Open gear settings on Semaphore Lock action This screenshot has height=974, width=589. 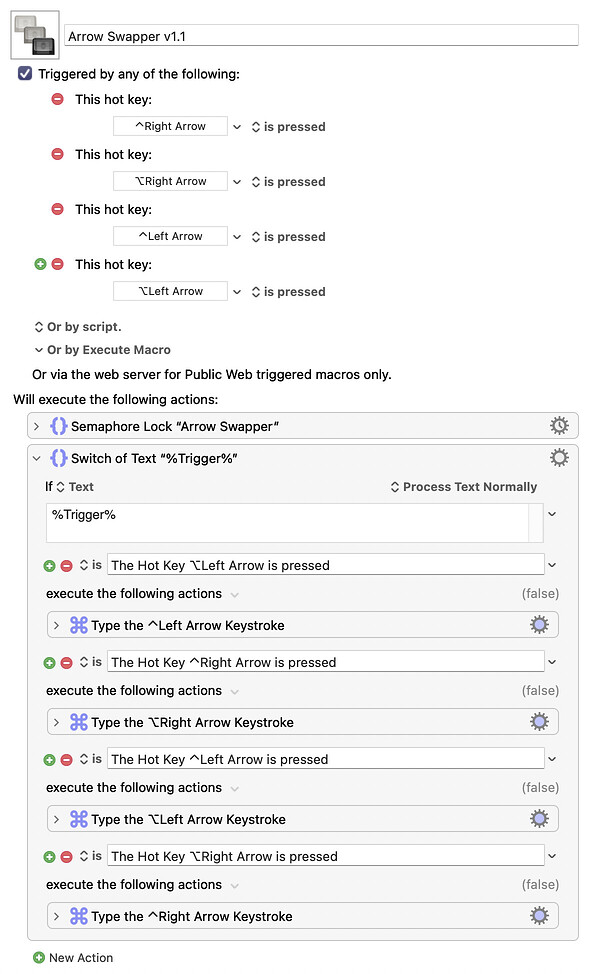tap(559, 425)
